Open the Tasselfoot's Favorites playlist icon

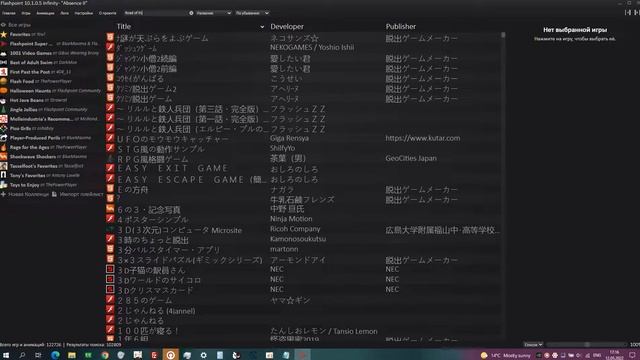tap(4, 166)
